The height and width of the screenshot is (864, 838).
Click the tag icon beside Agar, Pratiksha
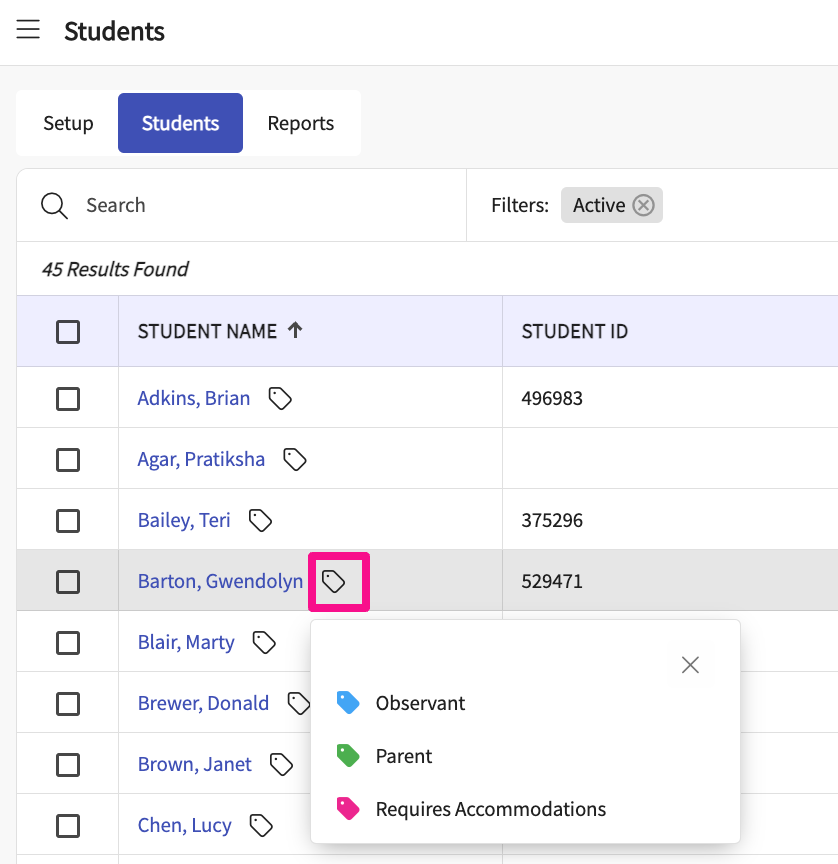[x=294, y=459]
